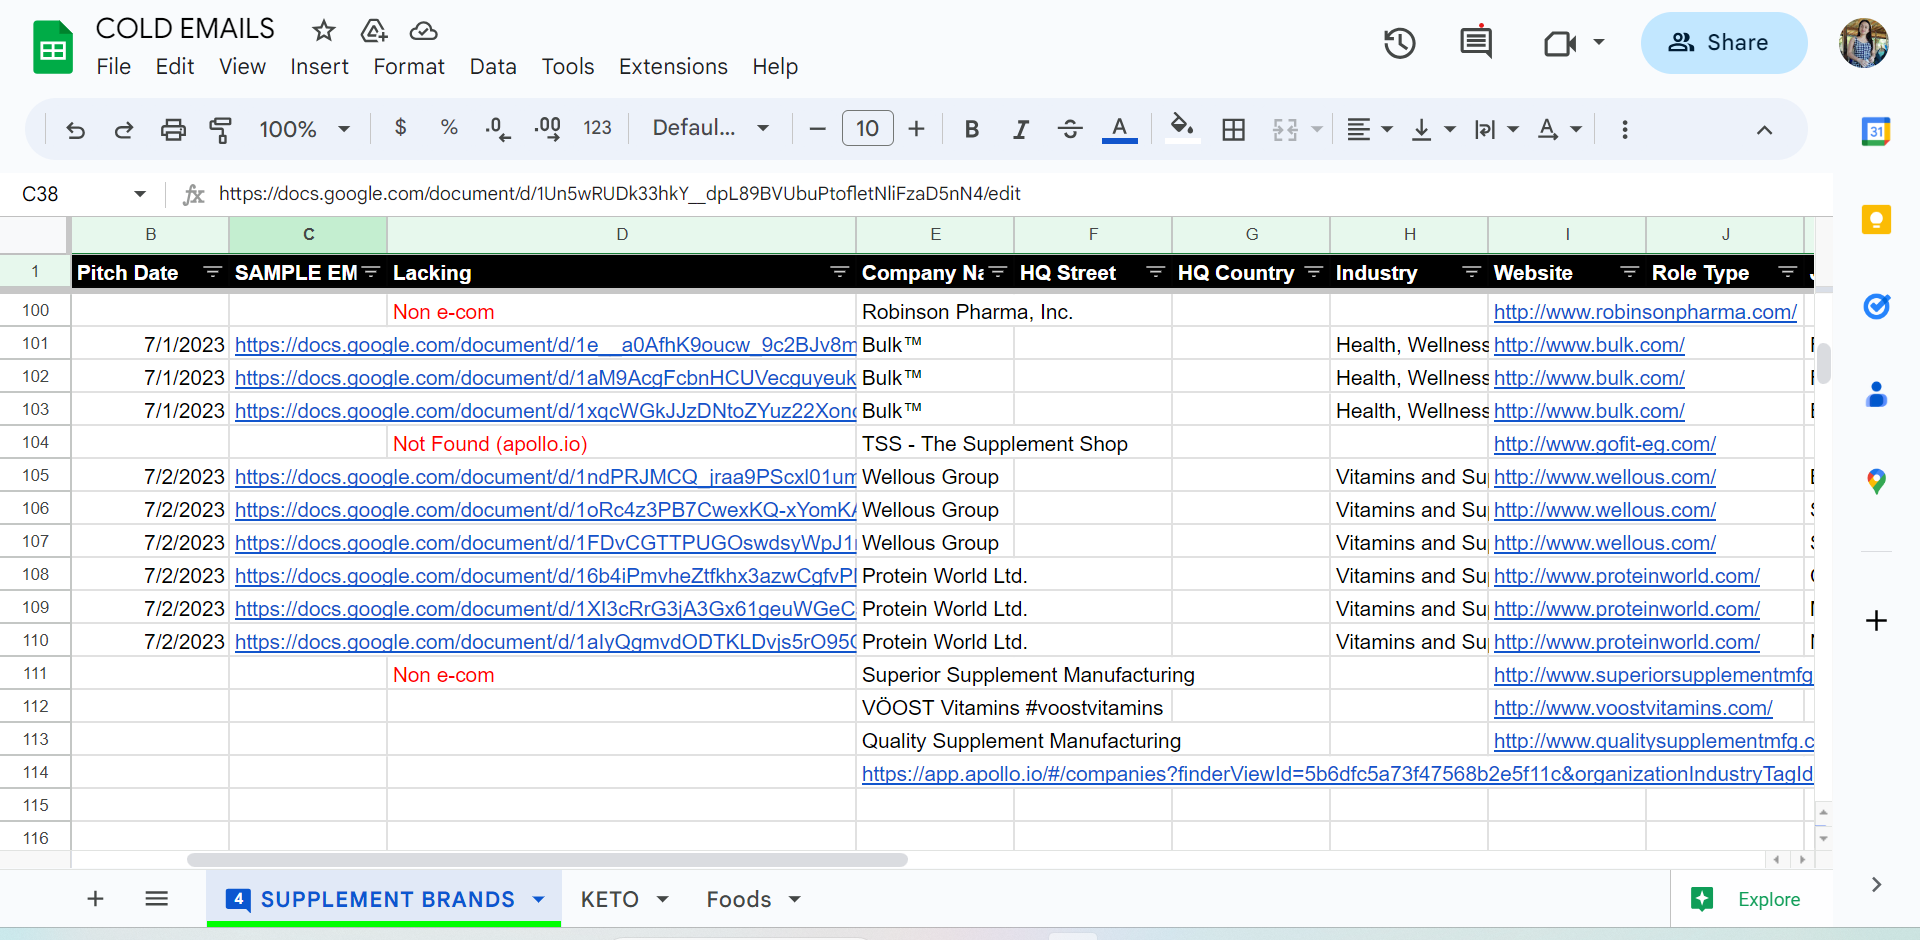Screen dimensions: 1920x940
Task: Open Google Sheets home logo
Action: [53, 47]
